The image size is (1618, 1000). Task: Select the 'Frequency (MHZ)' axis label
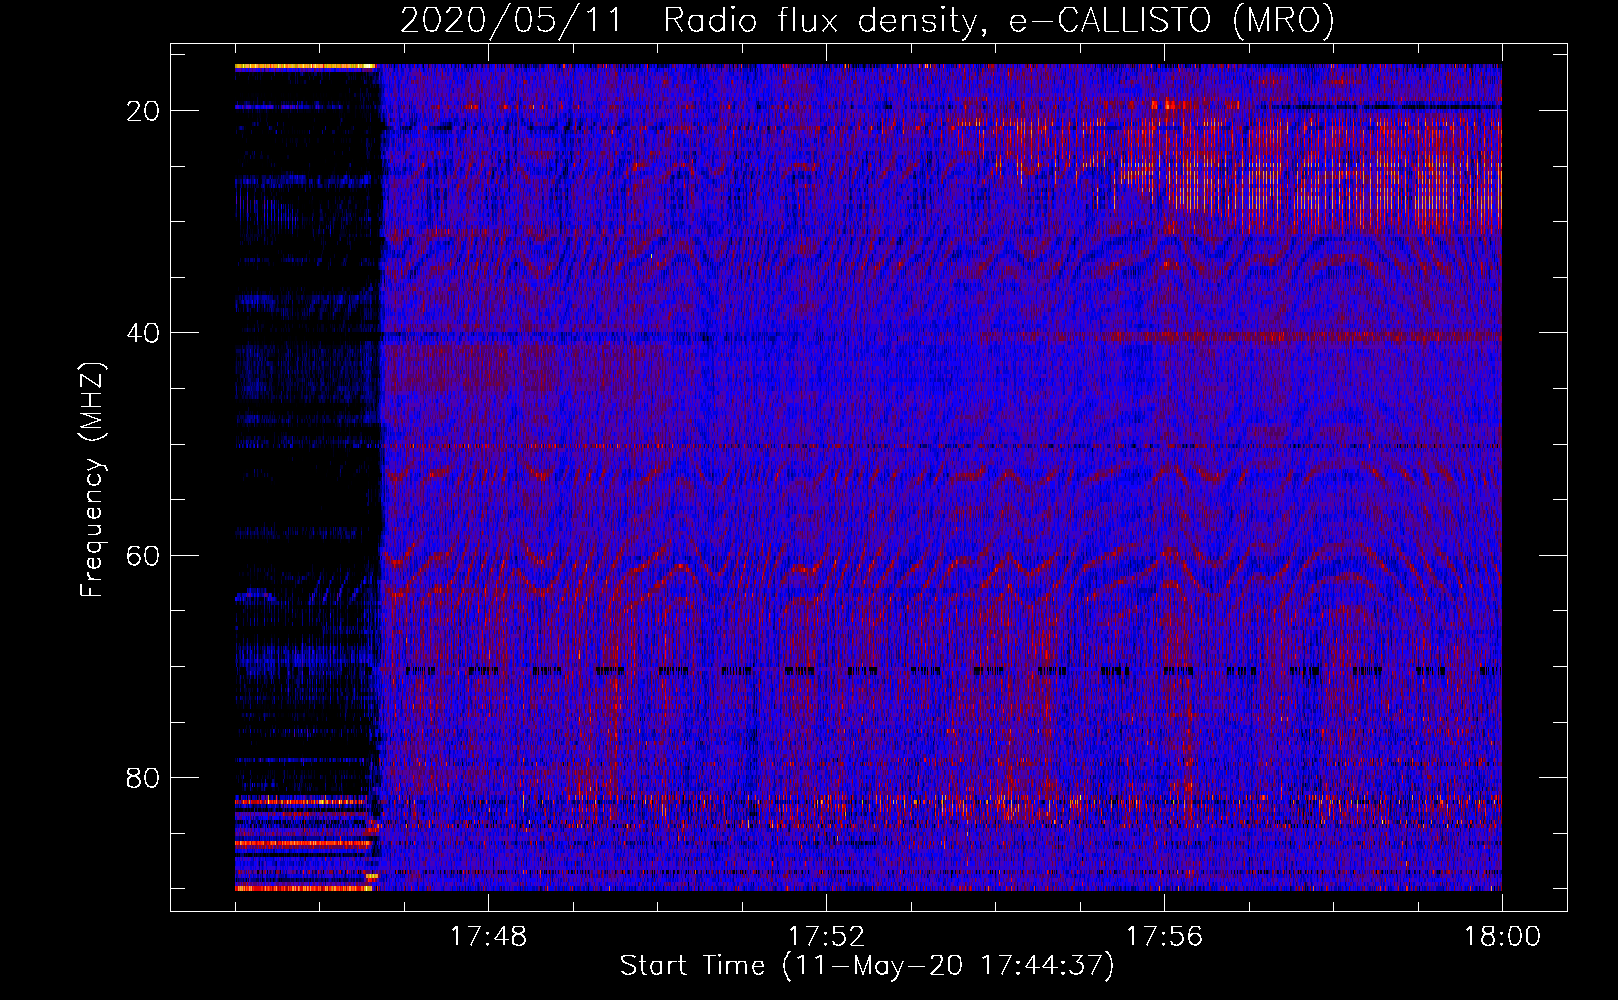click(92, 480)
